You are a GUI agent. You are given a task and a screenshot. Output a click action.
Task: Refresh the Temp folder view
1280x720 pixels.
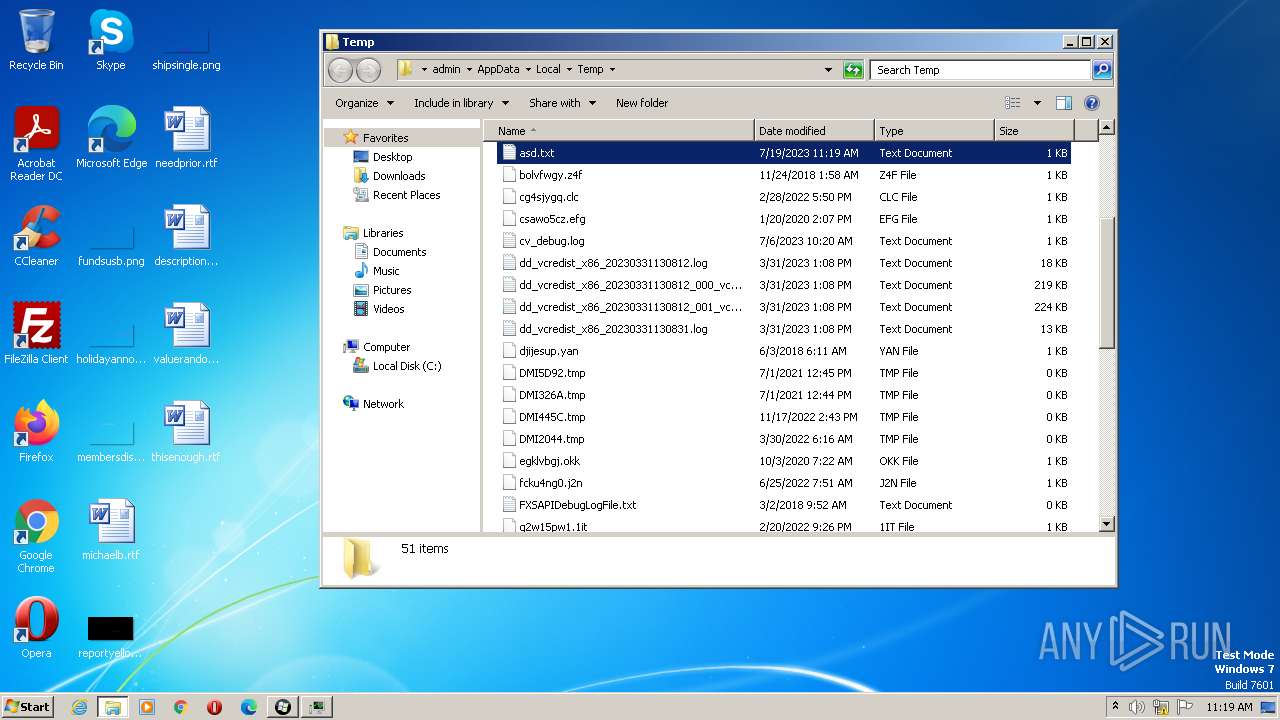coord(853,70)
